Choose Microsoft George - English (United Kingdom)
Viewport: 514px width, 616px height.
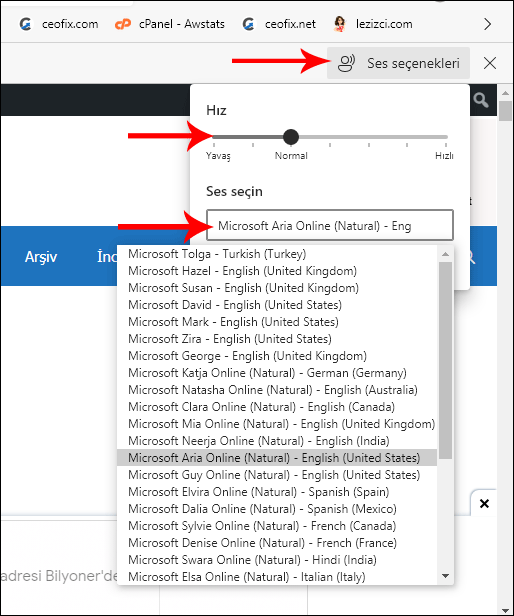[277, 356]
